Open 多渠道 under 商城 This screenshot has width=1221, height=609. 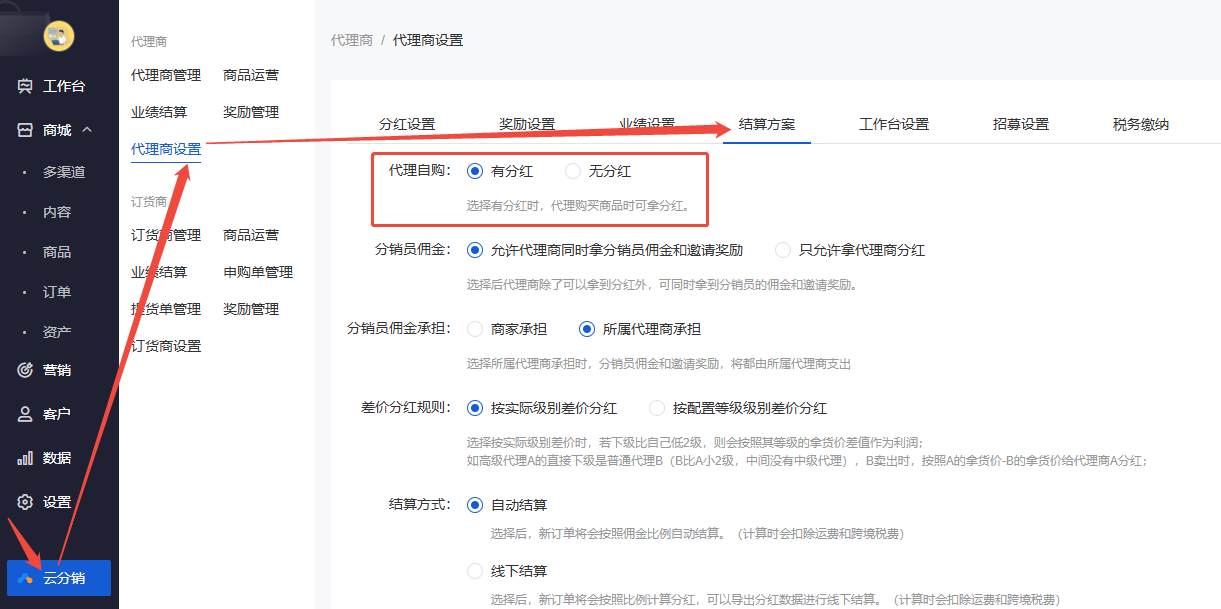pos(64,172)
